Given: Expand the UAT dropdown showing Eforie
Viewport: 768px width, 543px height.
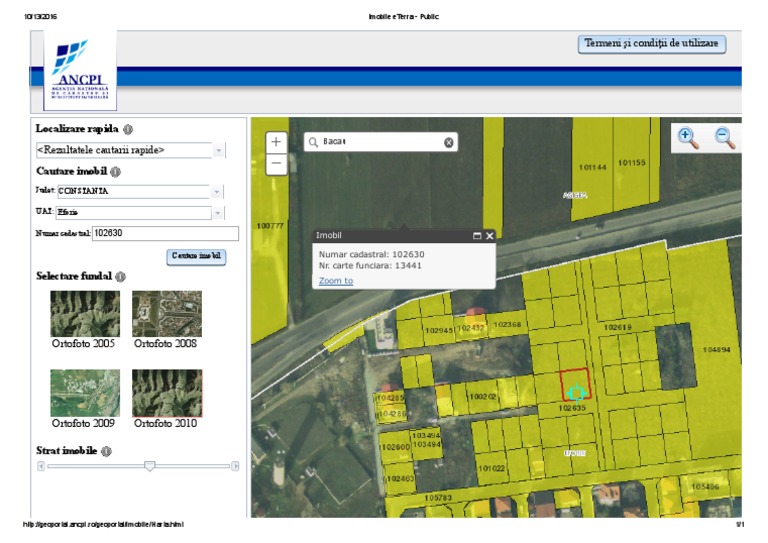Looking at the screenshot, I should pyautogui.click(x=217, y=212).
